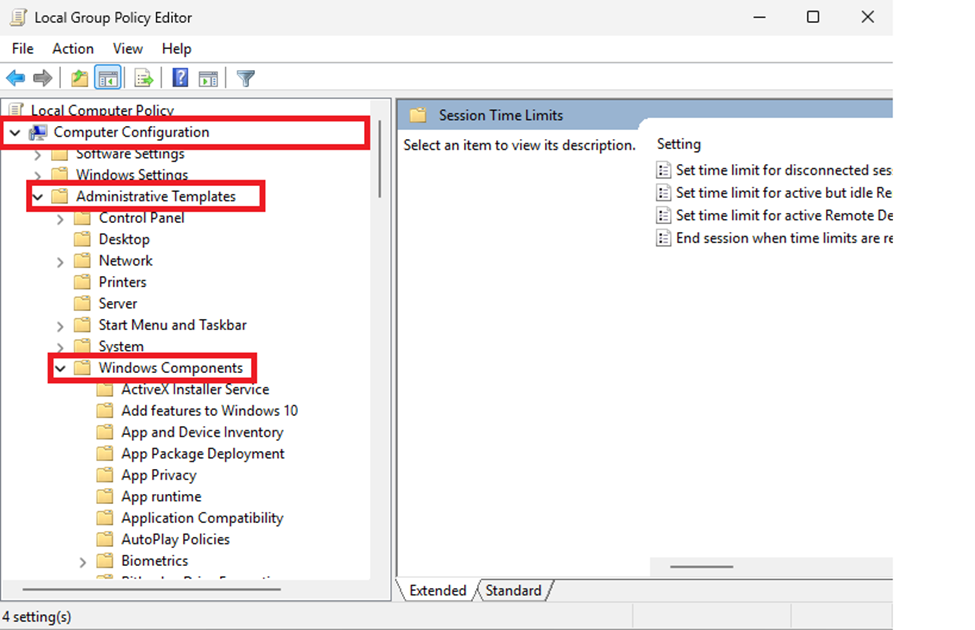The width and height of the screenshot is (975, 630).
Task: Toggle the Show/Hide Action Pane icon
Action: click(x=209, y=77)
